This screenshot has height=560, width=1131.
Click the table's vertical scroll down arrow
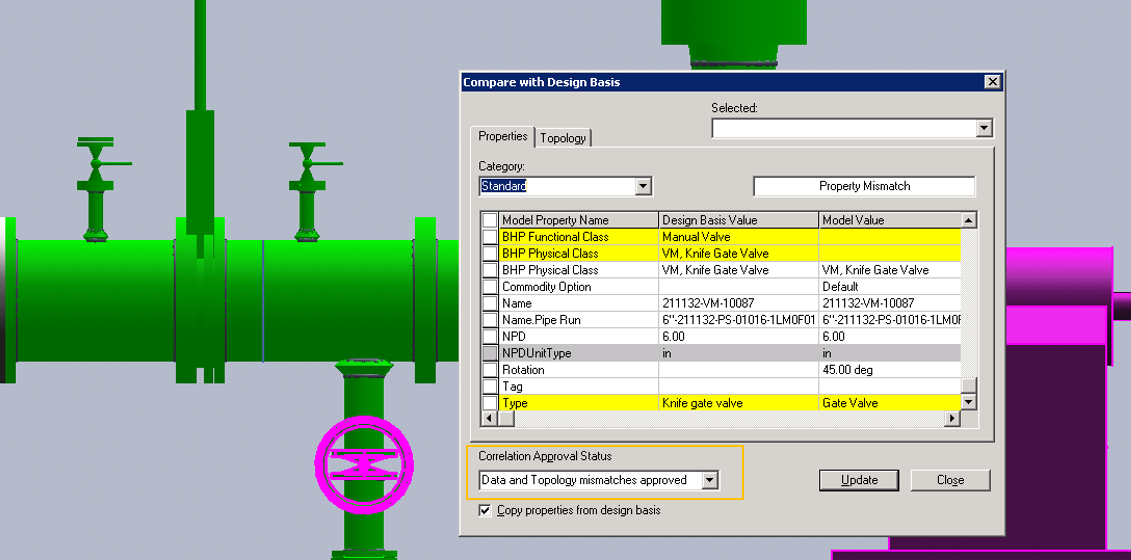968,402
